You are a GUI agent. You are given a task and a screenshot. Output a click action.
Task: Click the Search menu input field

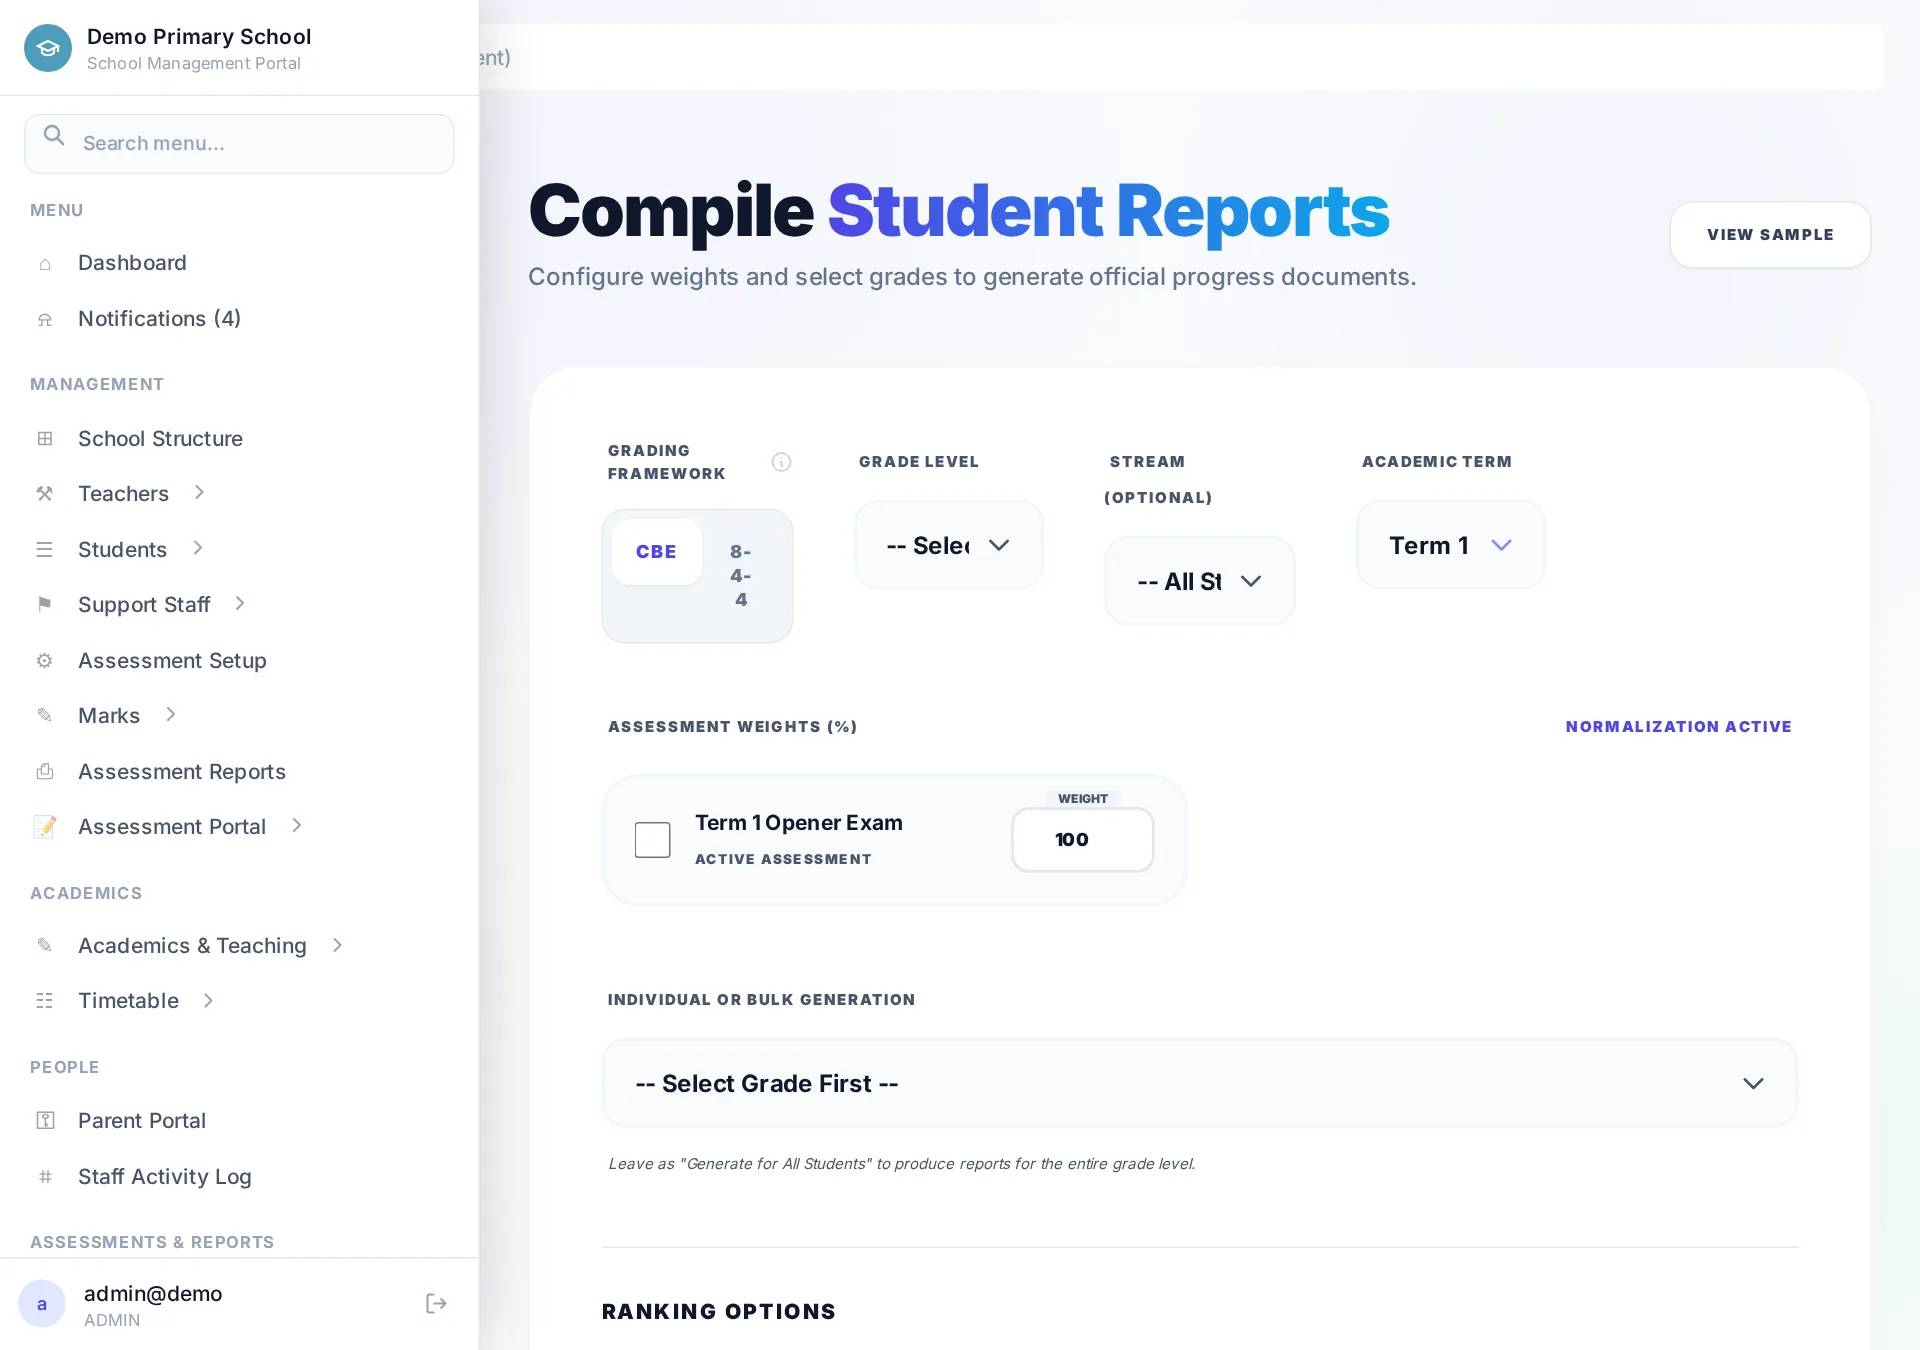tap(239, 143)
